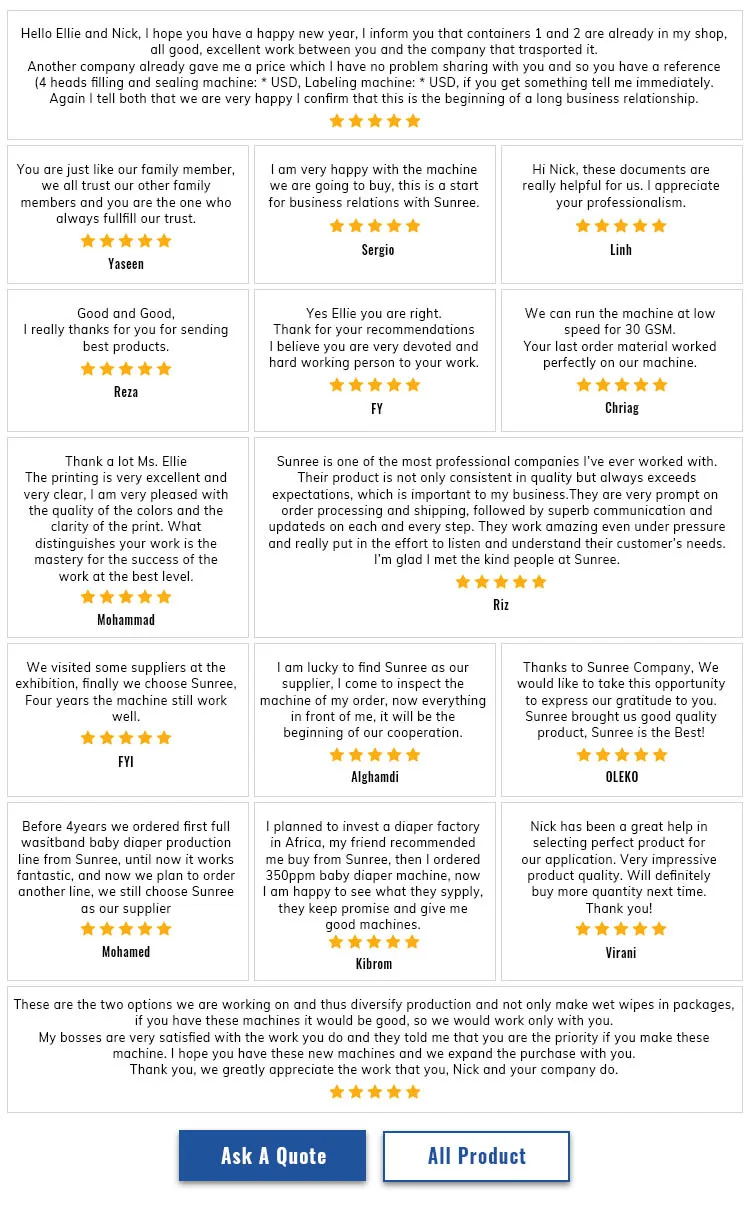Click Mohamed's baby diaper line review
750x1212 pixels.
pyautogui.click(x=127, y=867)
